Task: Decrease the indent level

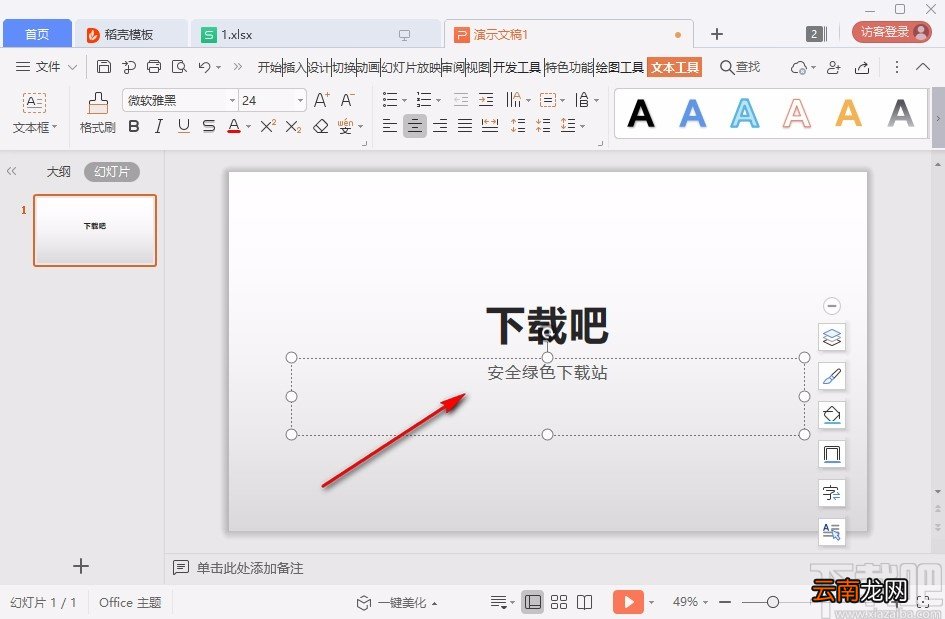Action: (461, 99)
